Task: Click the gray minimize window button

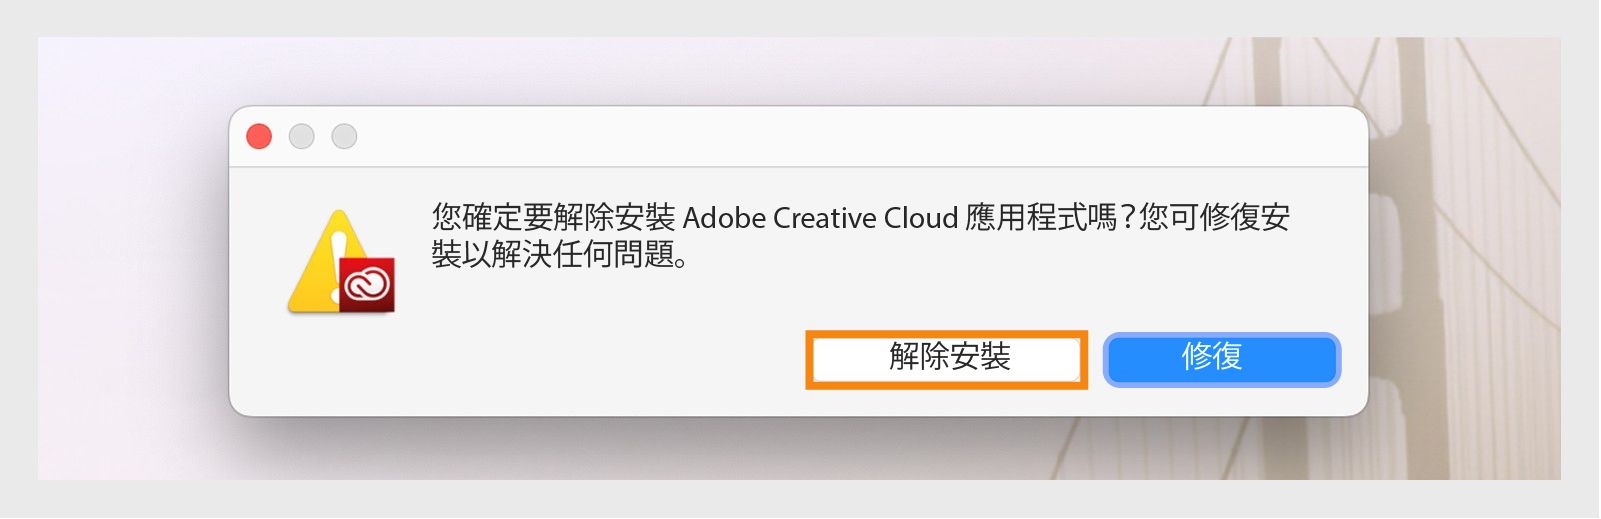Action: [x=301, y=136]
